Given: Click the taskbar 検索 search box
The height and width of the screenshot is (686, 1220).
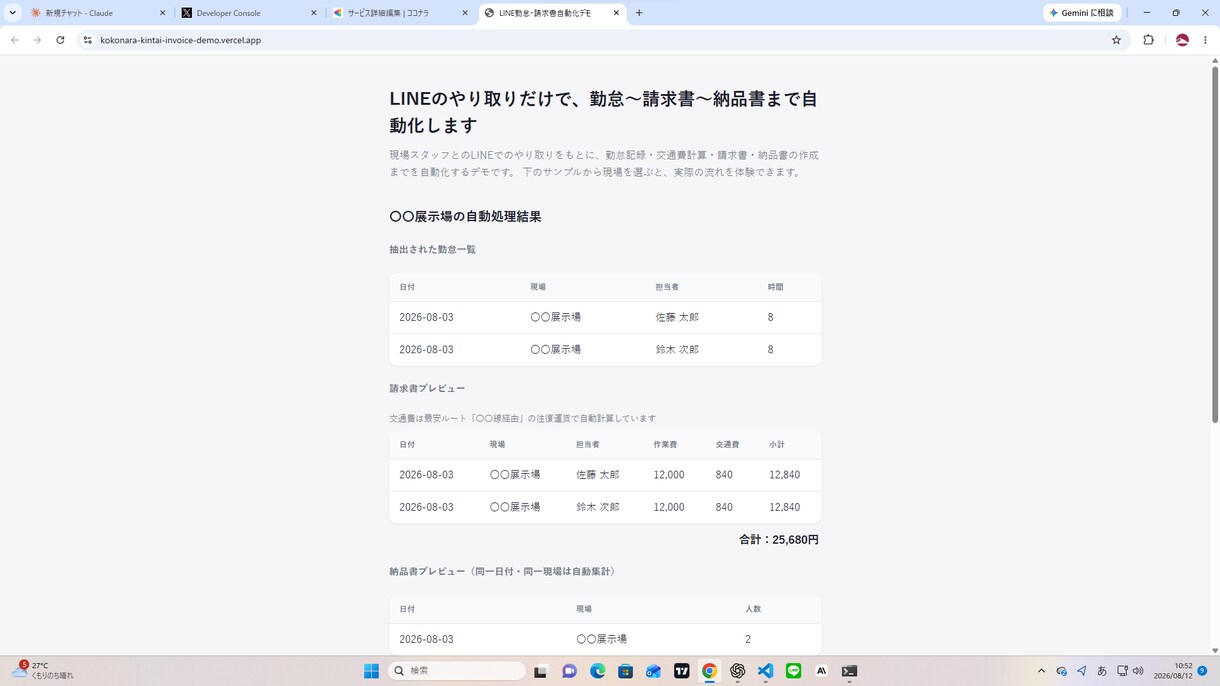Looking at the screenshot, I should [457, 671].
